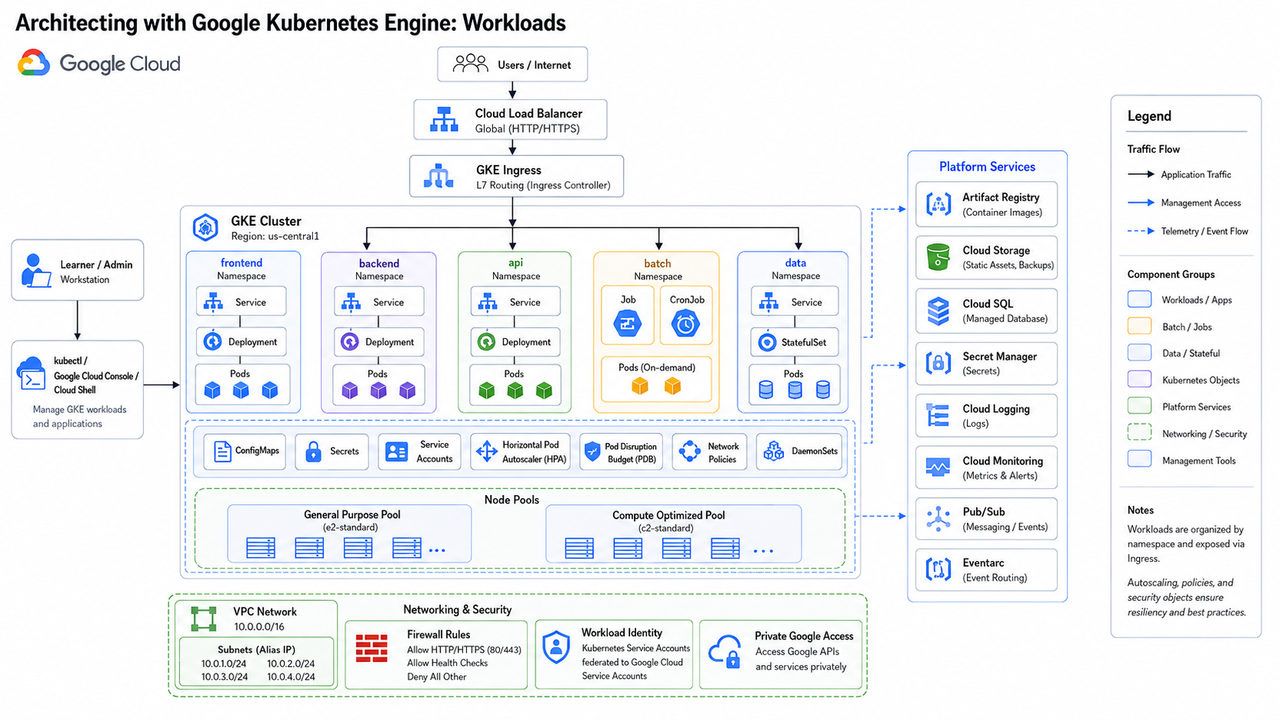Click the Service Accounts badge icon
The width and height of the screenshot is (1280, 720).
[x=397, y=452]
